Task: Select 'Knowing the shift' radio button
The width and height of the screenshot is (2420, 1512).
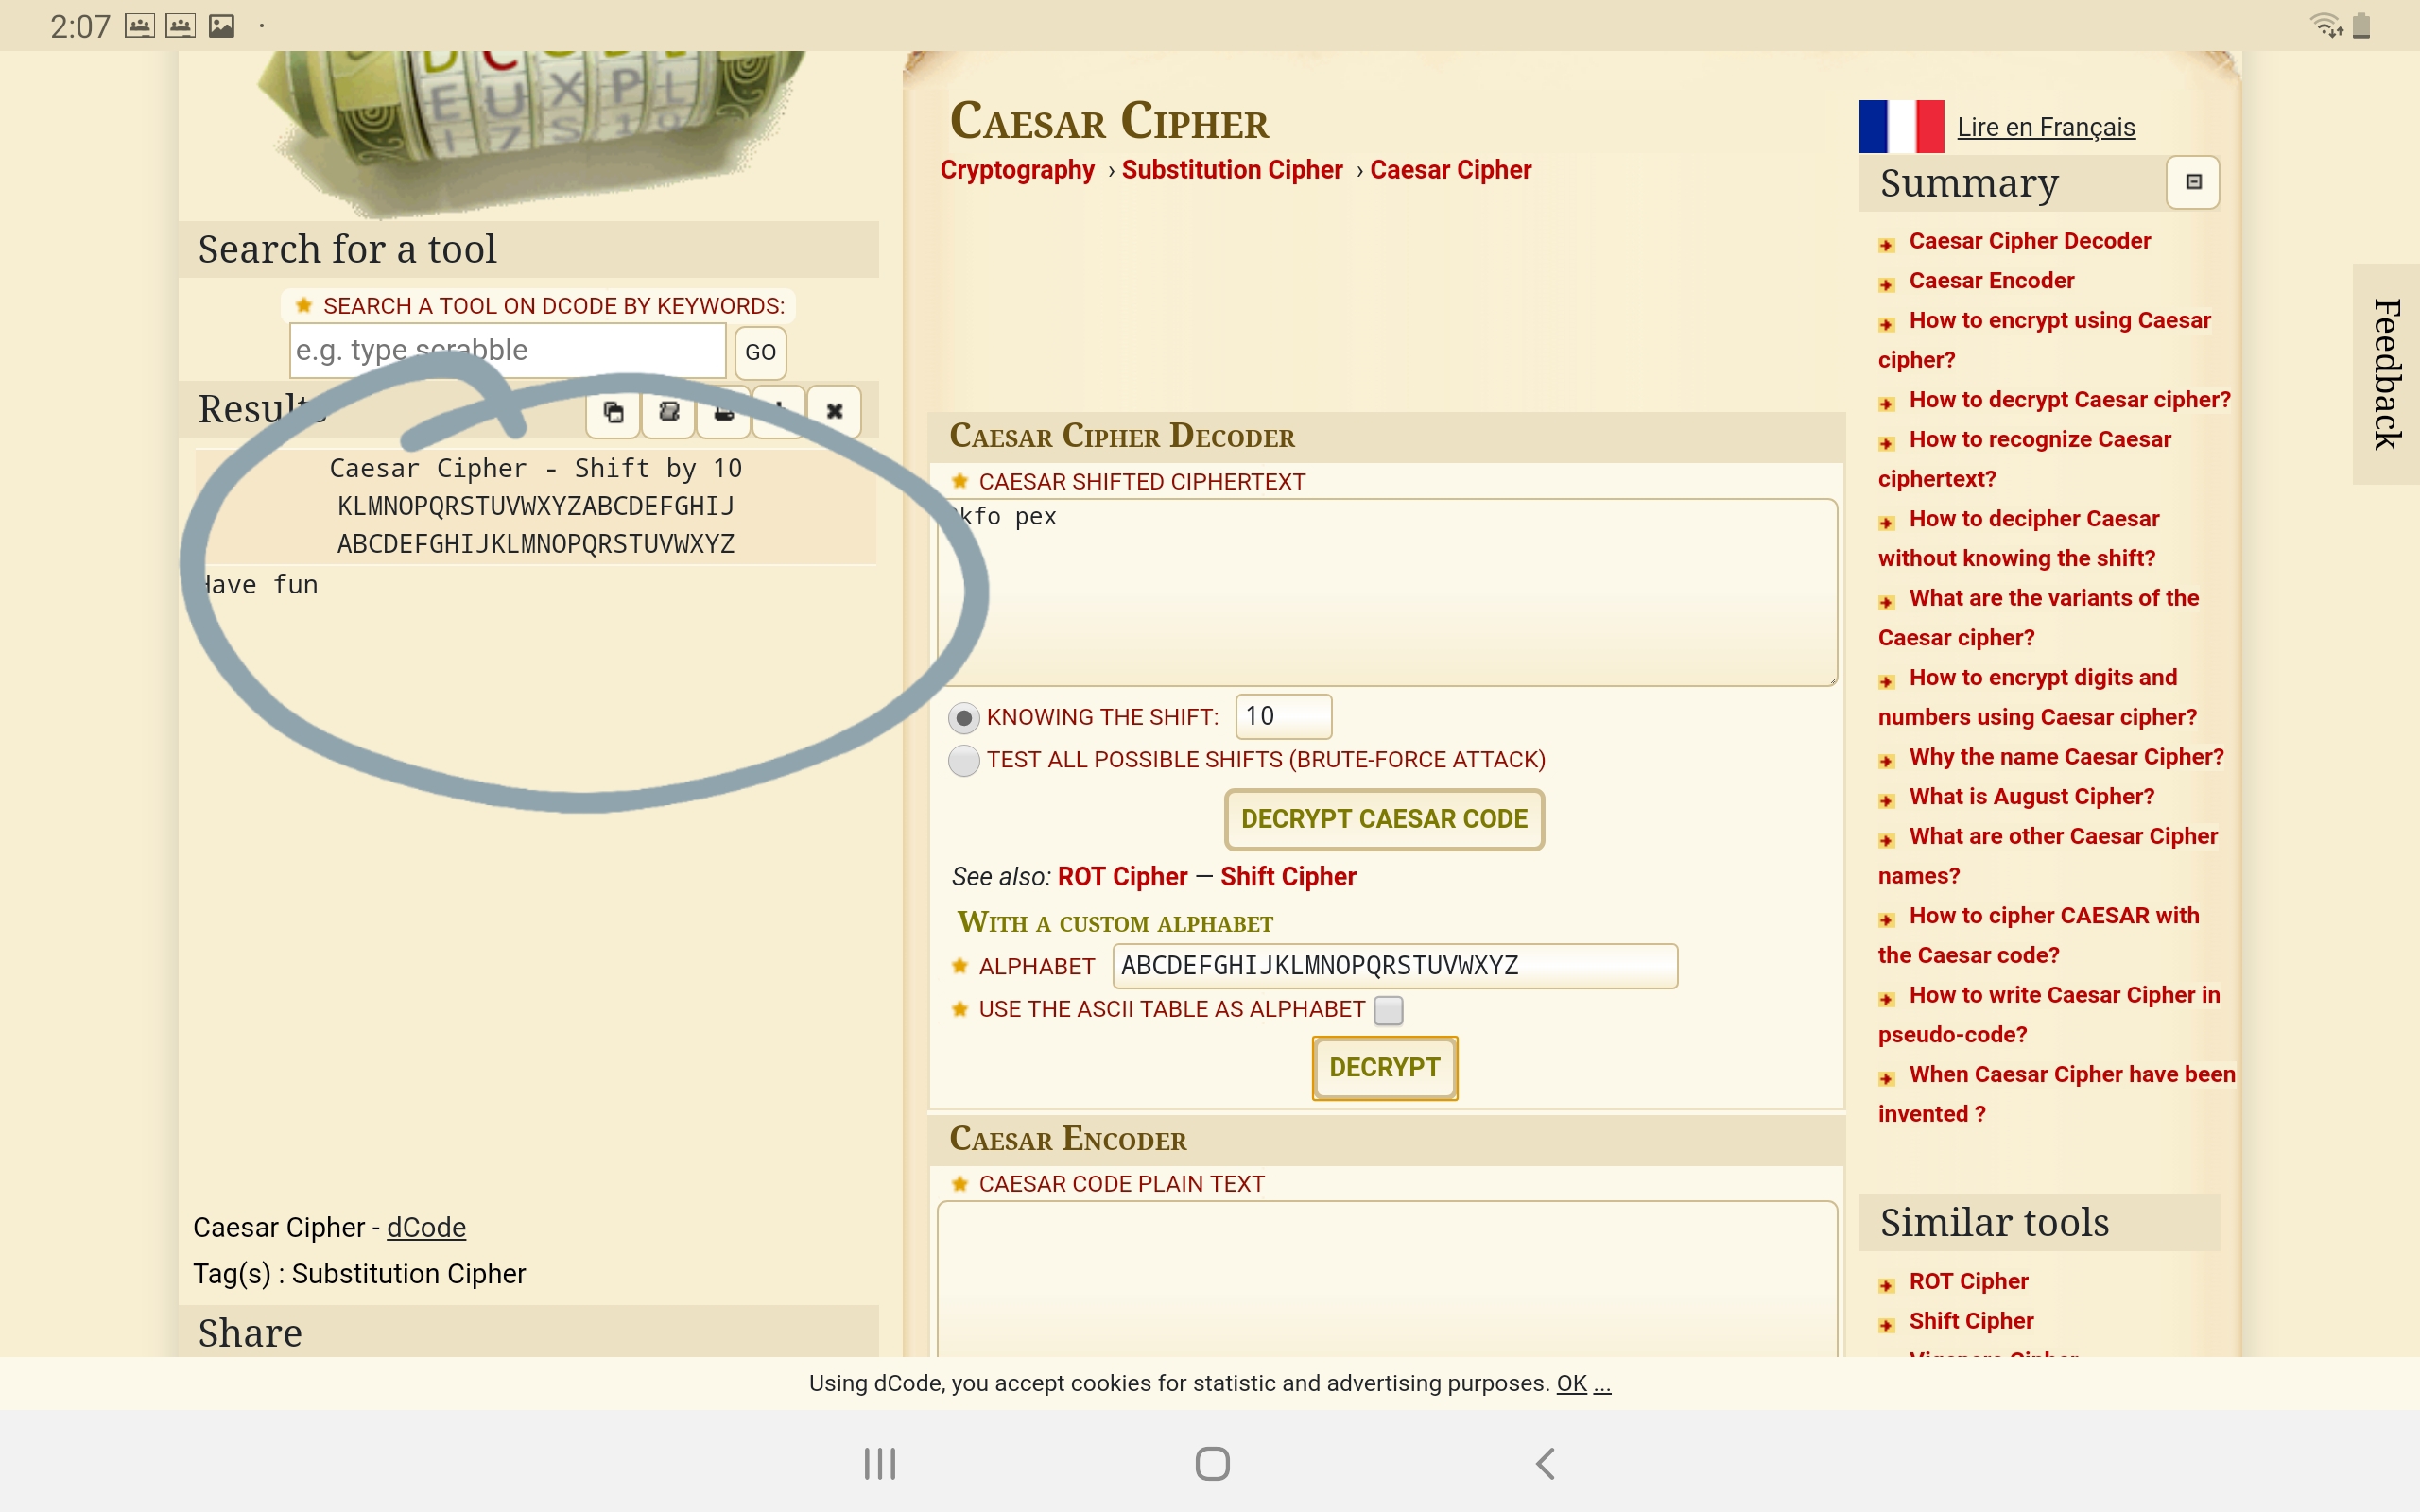Action: [x=963, y=717]
